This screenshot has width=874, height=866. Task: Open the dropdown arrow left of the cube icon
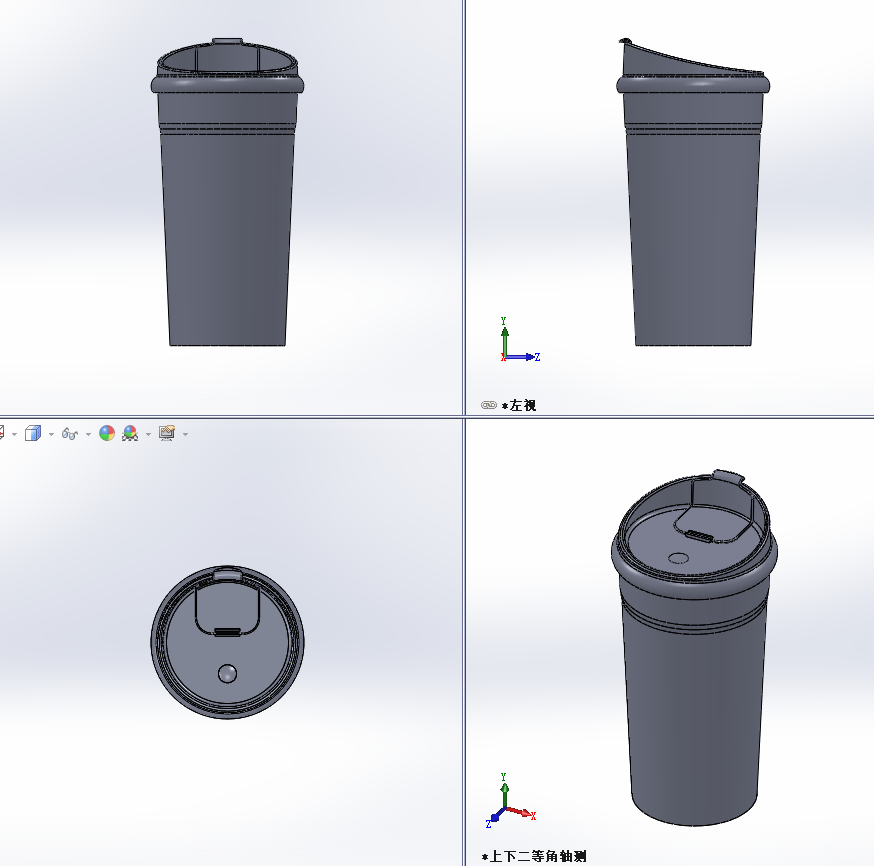(x=14, y=434)
